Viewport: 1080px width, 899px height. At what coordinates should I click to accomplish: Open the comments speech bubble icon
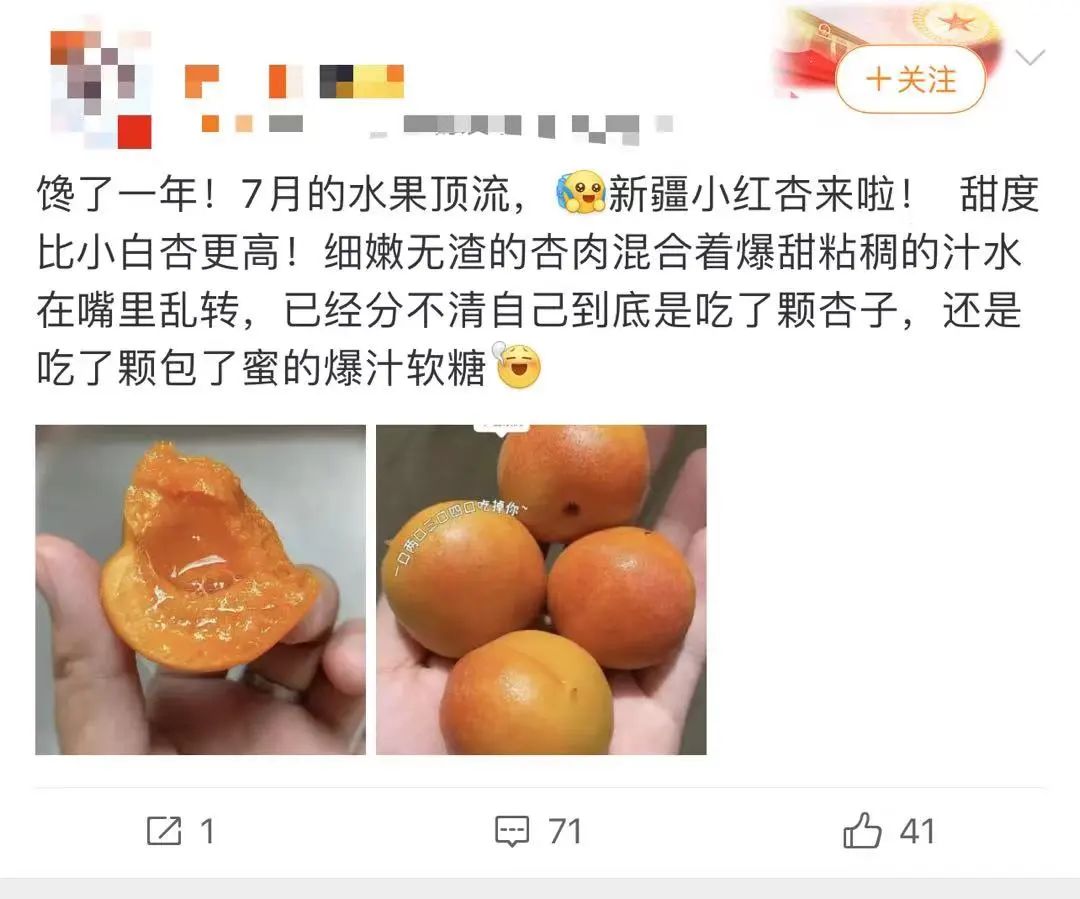tap(512, 831)
